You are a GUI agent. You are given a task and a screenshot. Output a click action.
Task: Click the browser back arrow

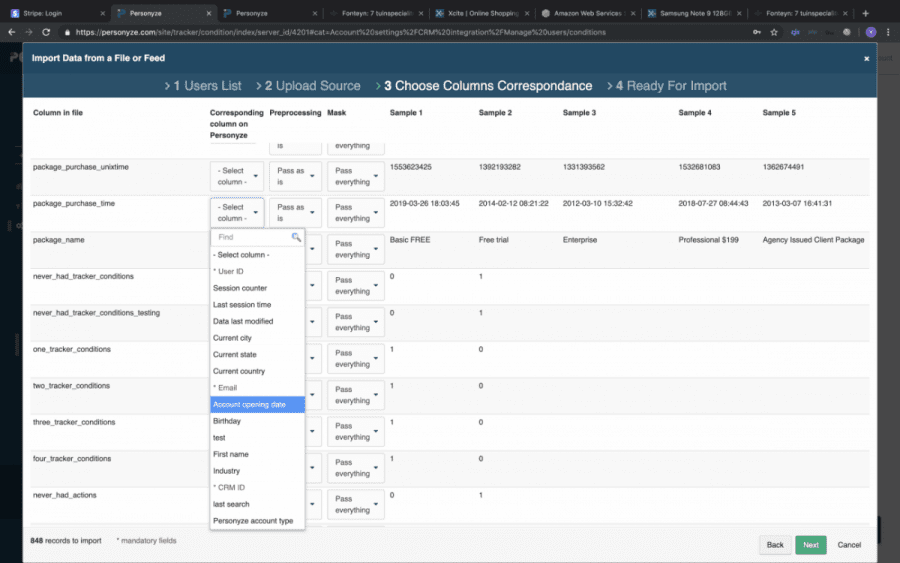click(x=11, y=32)
